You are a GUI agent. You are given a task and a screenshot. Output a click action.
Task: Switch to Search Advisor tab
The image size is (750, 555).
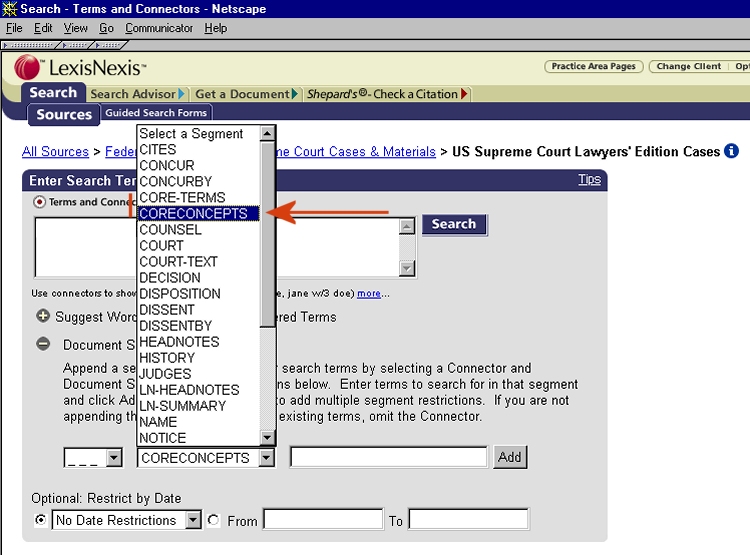(138, 94)
